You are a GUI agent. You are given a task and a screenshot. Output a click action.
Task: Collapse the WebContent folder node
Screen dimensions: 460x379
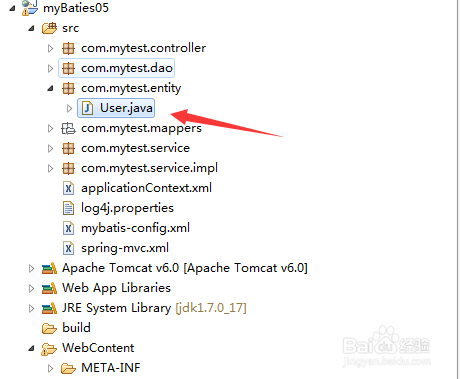pos(31,349)
